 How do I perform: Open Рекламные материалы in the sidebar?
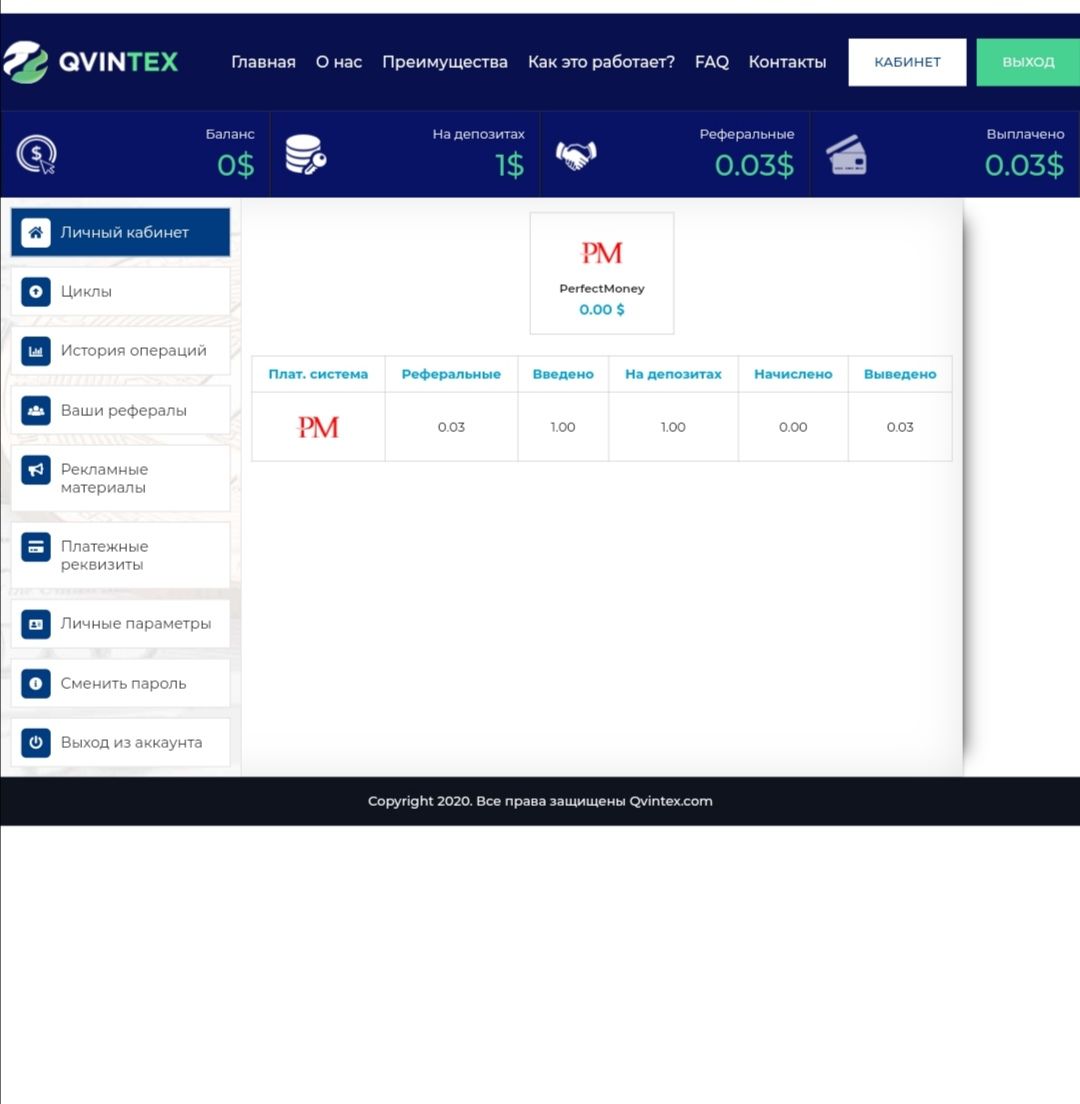120,478
